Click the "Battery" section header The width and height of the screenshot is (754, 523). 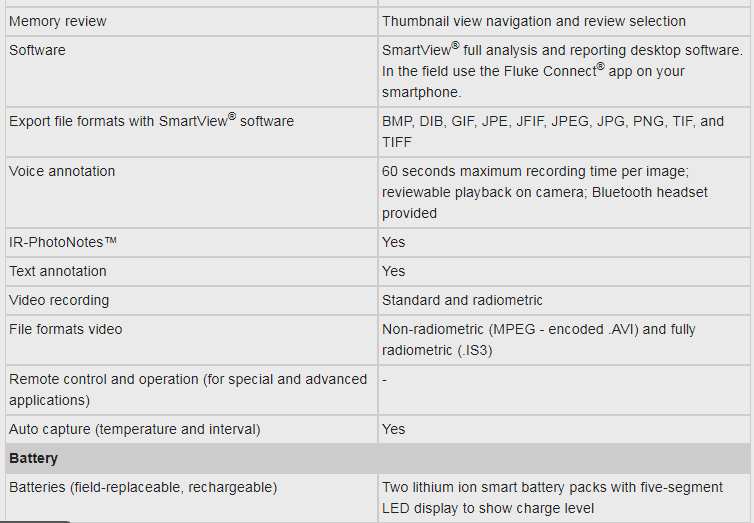(x=34, y=458)
